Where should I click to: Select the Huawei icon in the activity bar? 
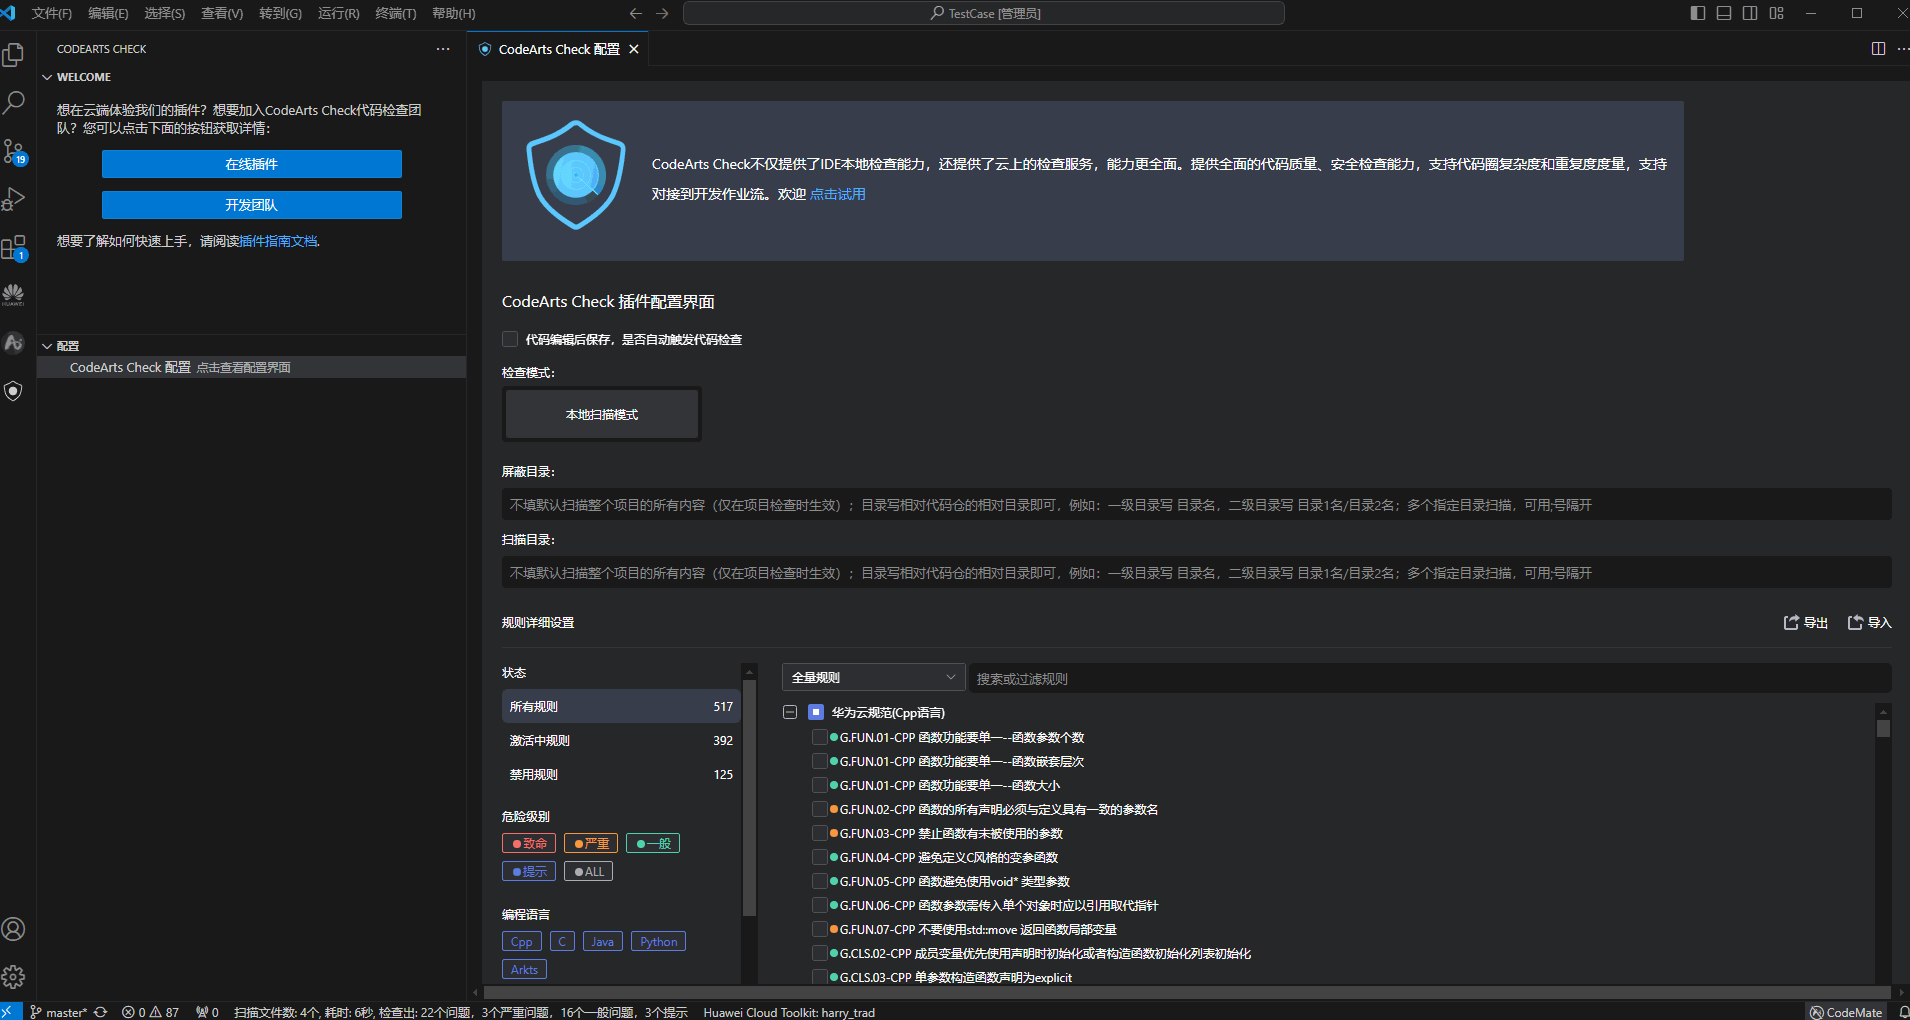pyautogui.click(x=14, y=294)
